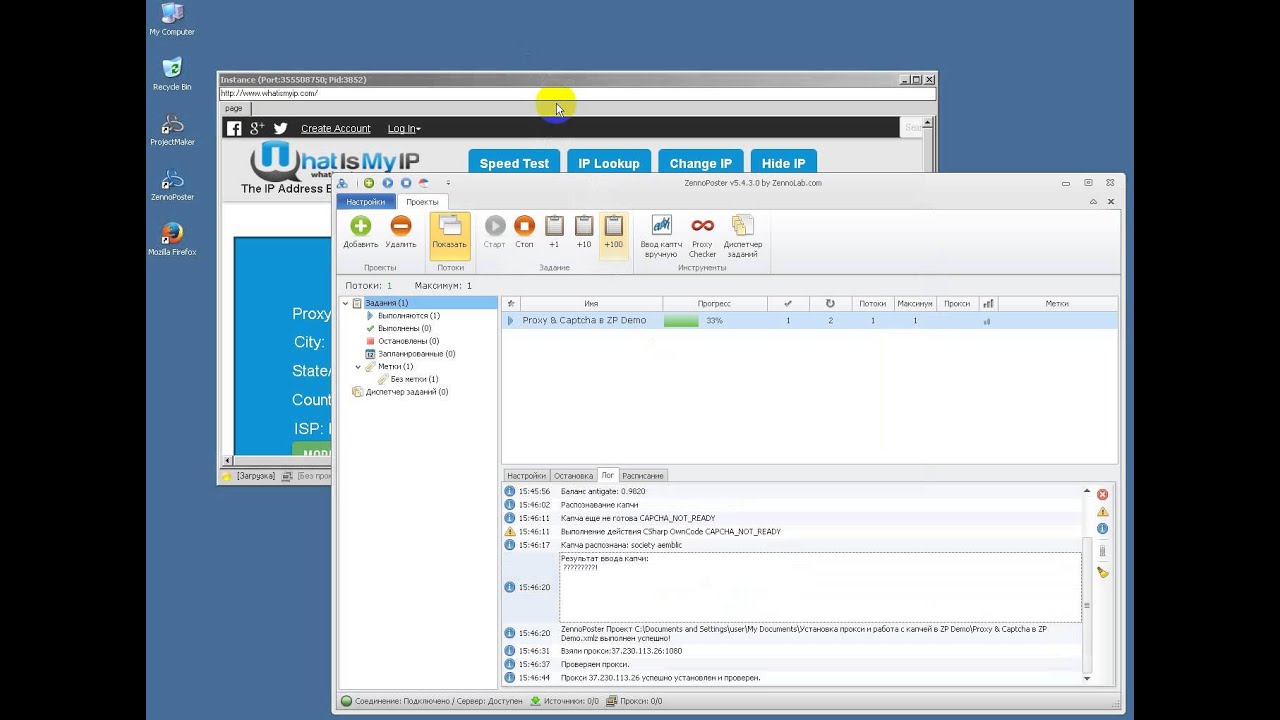Open the Расписание tab
1280x720 pixels.
click(x=643, y=476)
